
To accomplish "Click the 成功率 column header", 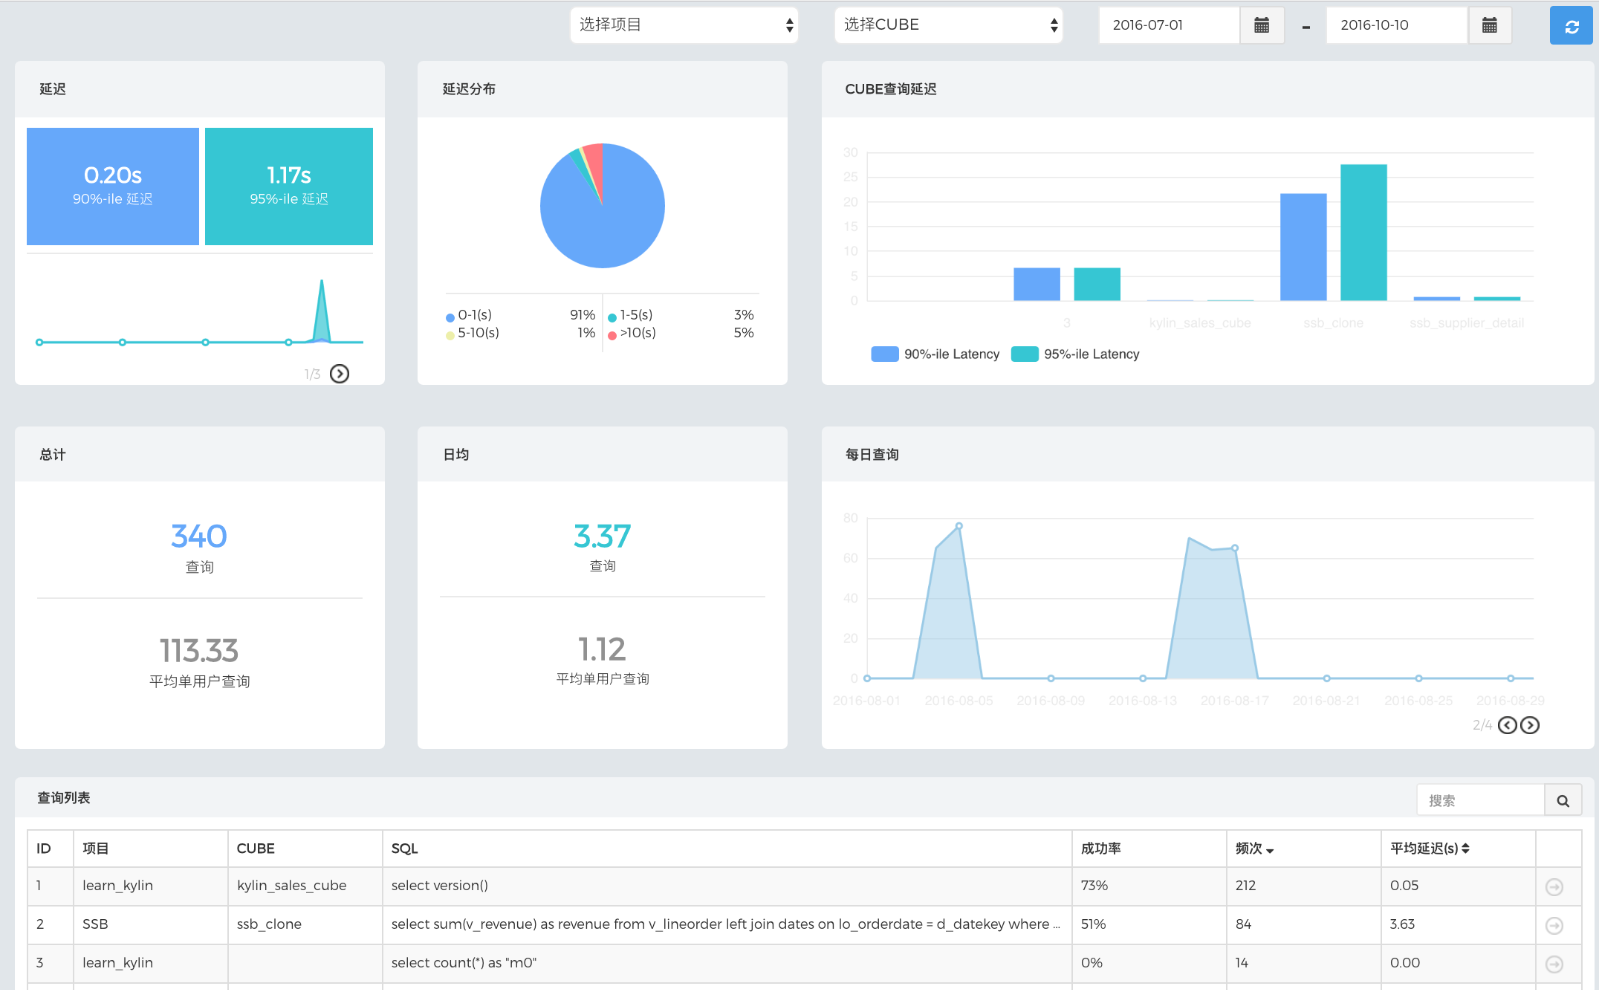I will coord(1101,849).
